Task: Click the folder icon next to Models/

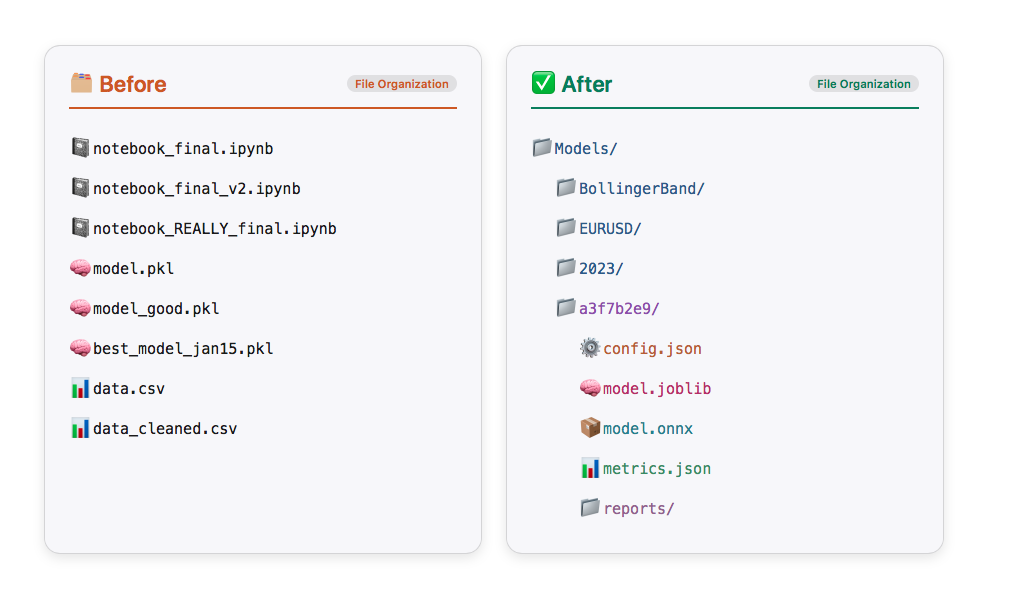Action: 542,147
